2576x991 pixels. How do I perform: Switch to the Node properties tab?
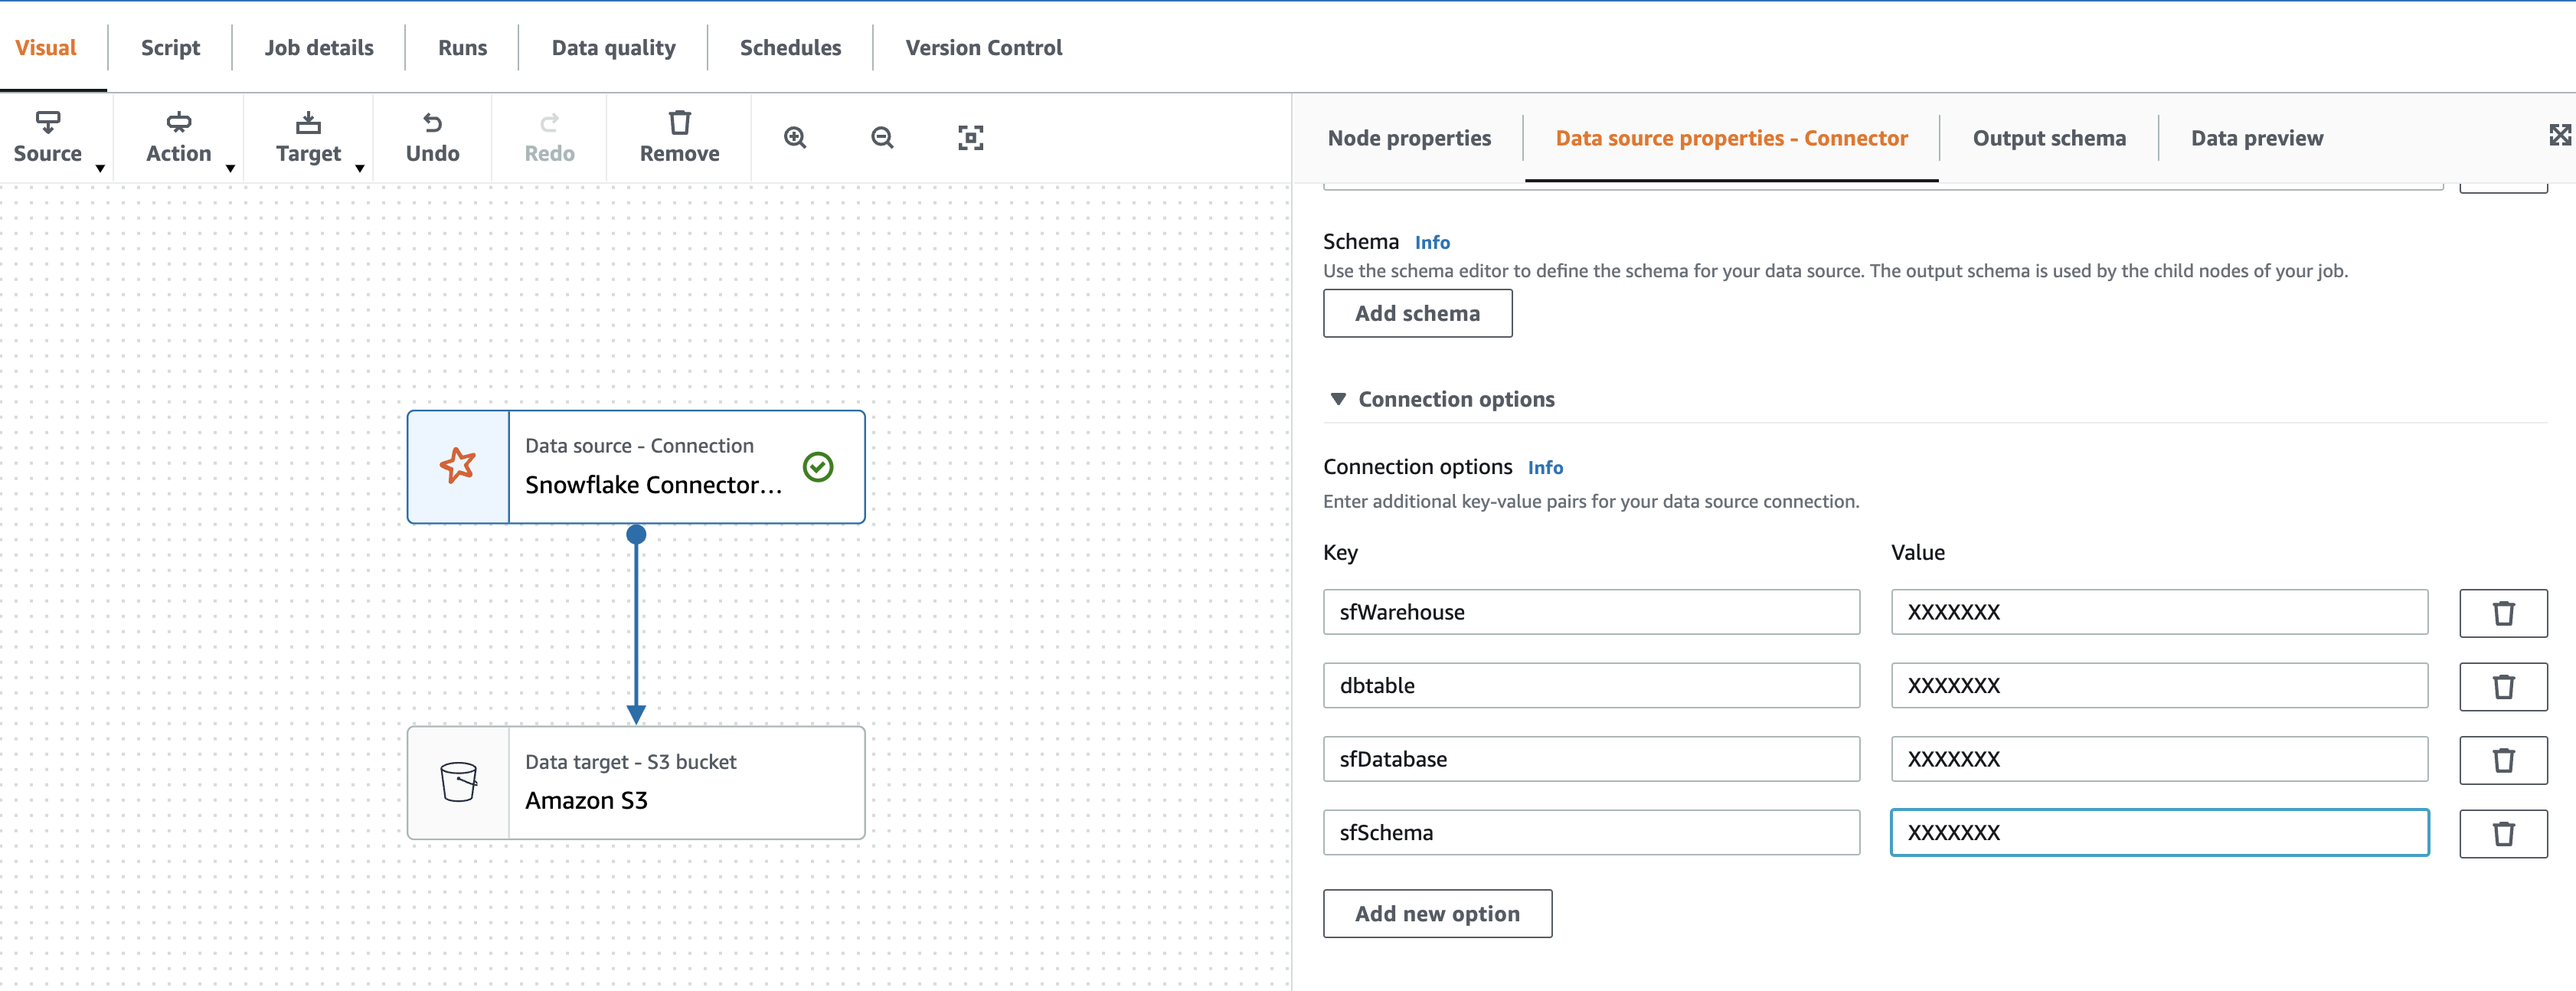point(1409,138)
